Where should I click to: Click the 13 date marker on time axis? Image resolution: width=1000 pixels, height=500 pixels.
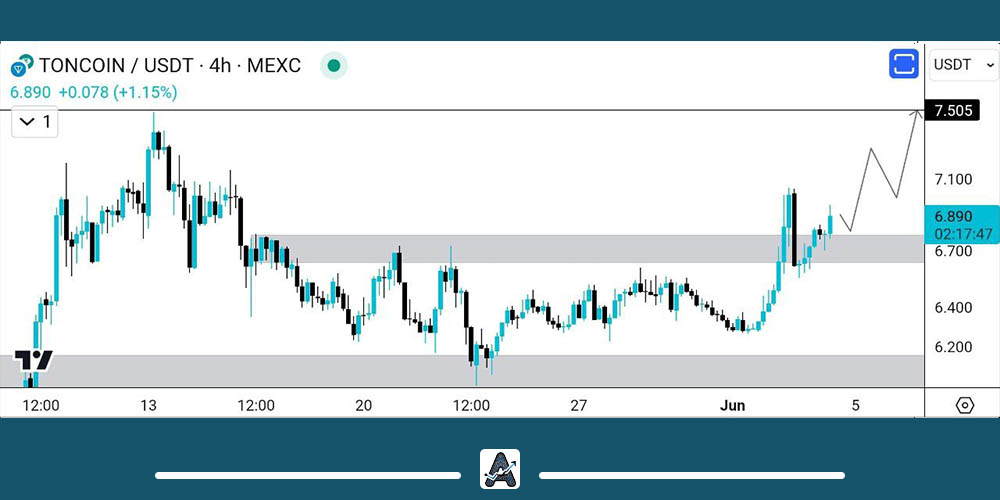[x=148, y=405]
